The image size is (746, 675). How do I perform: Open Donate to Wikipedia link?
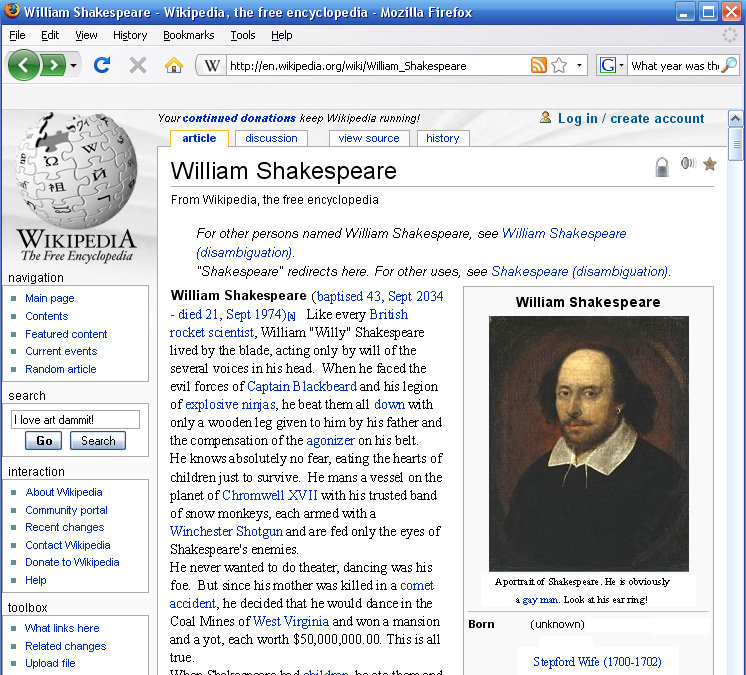72,562
